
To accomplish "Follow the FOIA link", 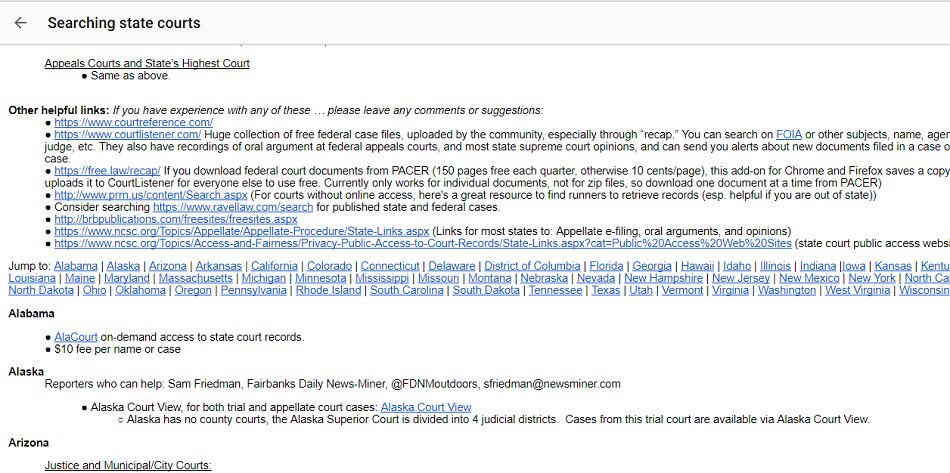I will click(x=789, y=134).
